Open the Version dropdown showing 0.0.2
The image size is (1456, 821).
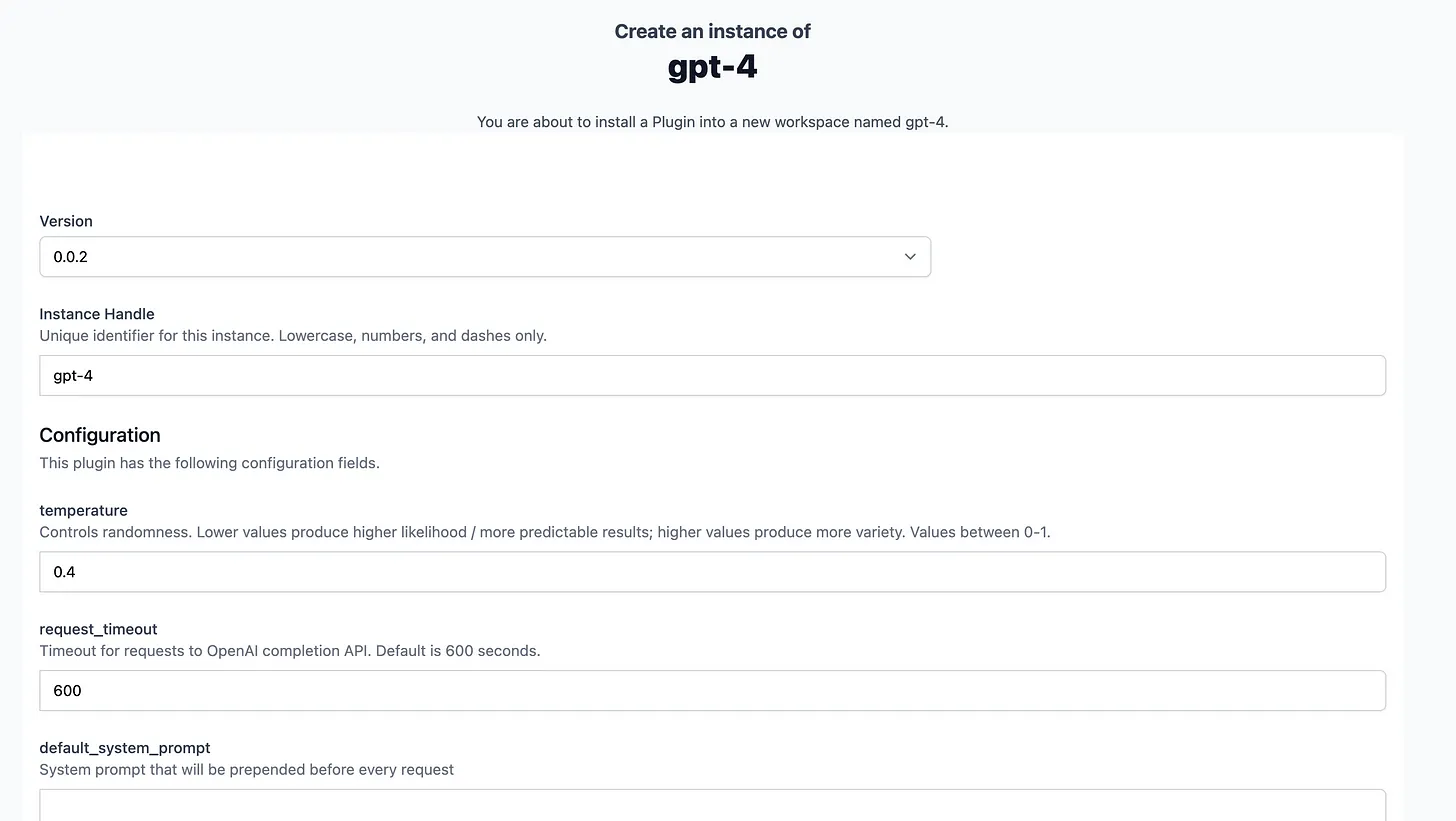[484, 257]
